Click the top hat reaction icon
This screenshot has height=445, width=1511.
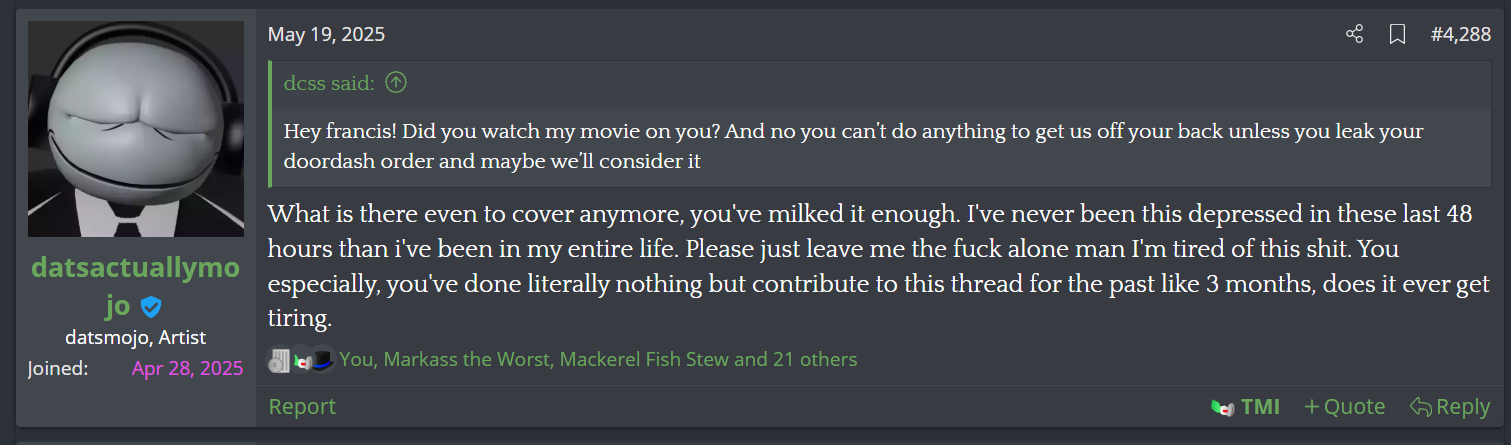(x=322, y=359)
